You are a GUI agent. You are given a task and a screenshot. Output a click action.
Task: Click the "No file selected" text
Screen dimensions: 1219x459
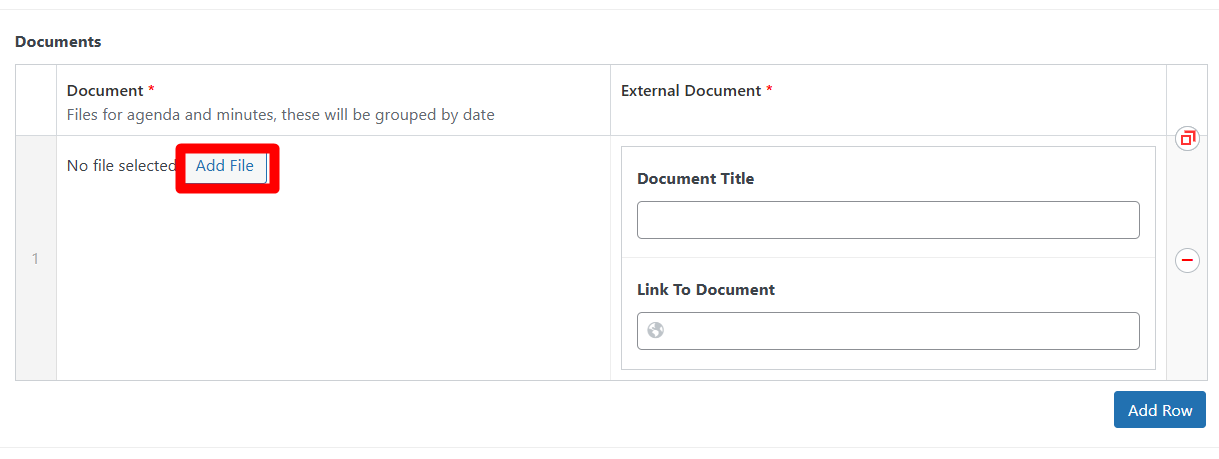(120, 166)
